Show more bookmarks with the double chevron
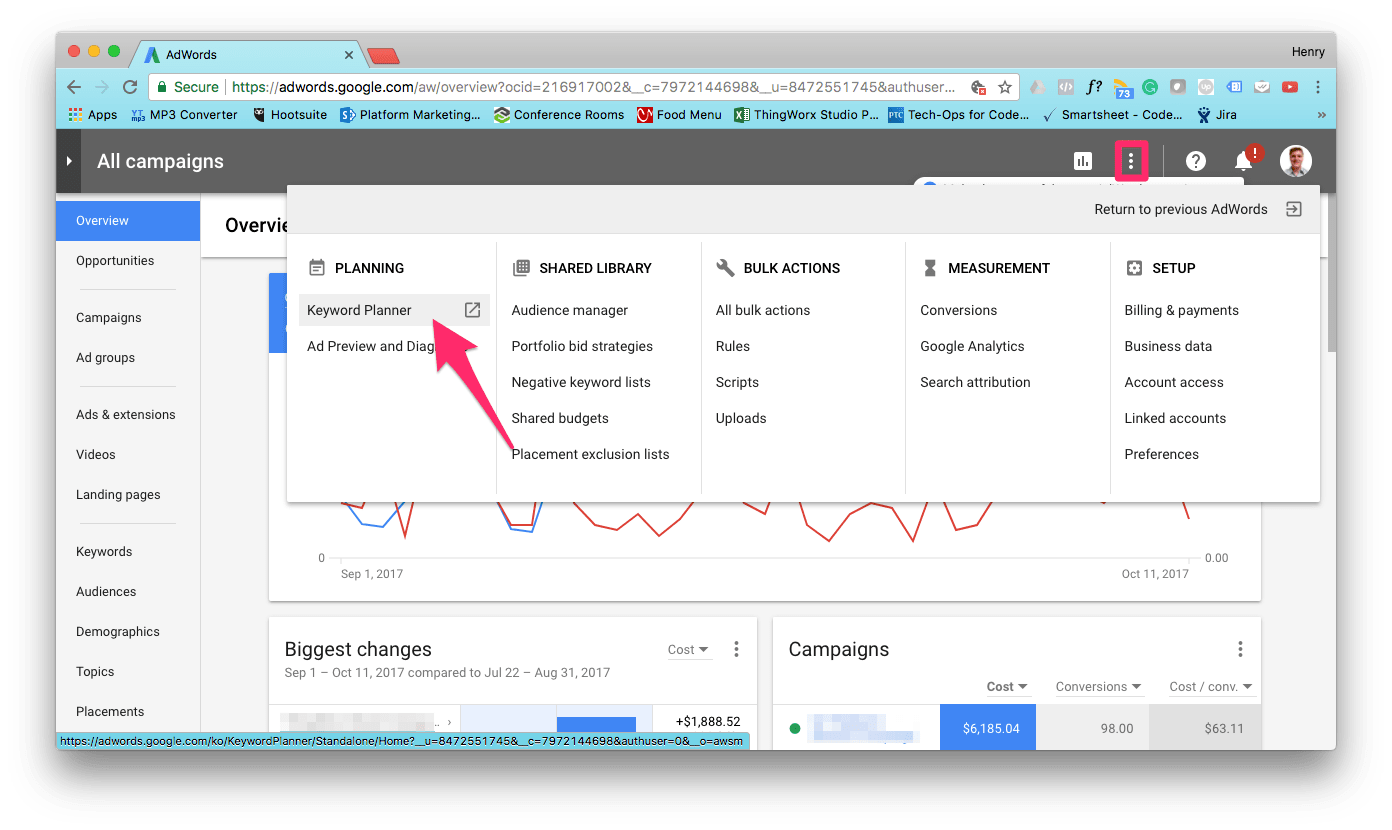The image size is (1392, 830). pyautogui.click(x=1321, y=115)
